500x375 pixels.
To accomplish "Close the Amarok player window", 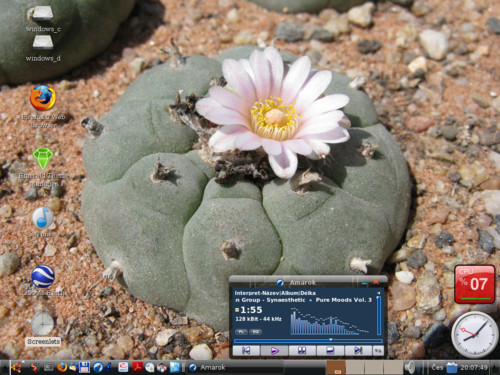I will point(376,282).
